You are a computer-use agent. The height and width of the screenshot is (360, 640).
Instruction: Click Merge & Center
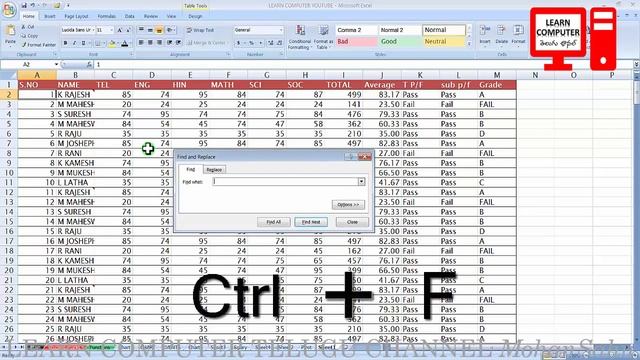click(x=207, y=42)
